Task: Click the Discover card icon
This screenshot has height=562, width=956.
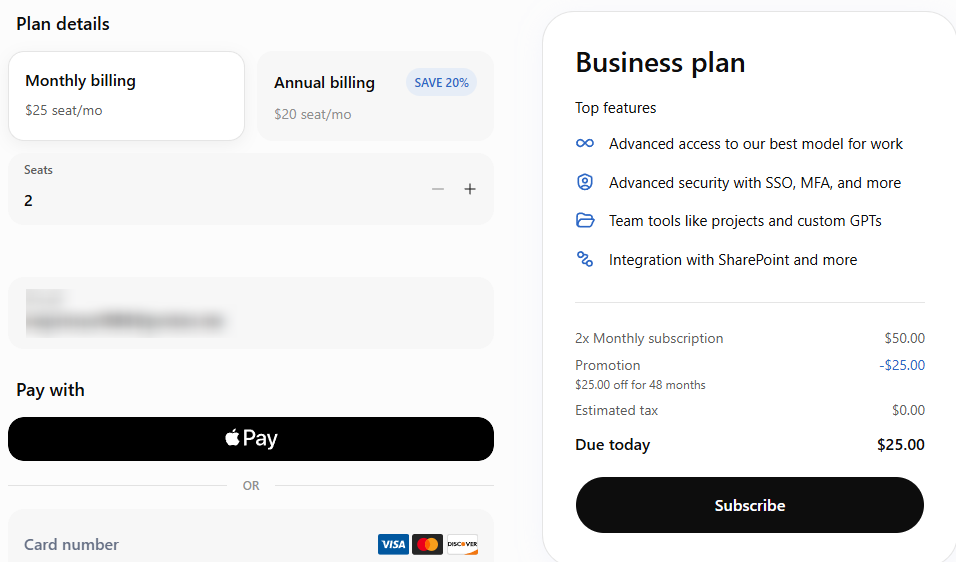Action: pos(462,544)
